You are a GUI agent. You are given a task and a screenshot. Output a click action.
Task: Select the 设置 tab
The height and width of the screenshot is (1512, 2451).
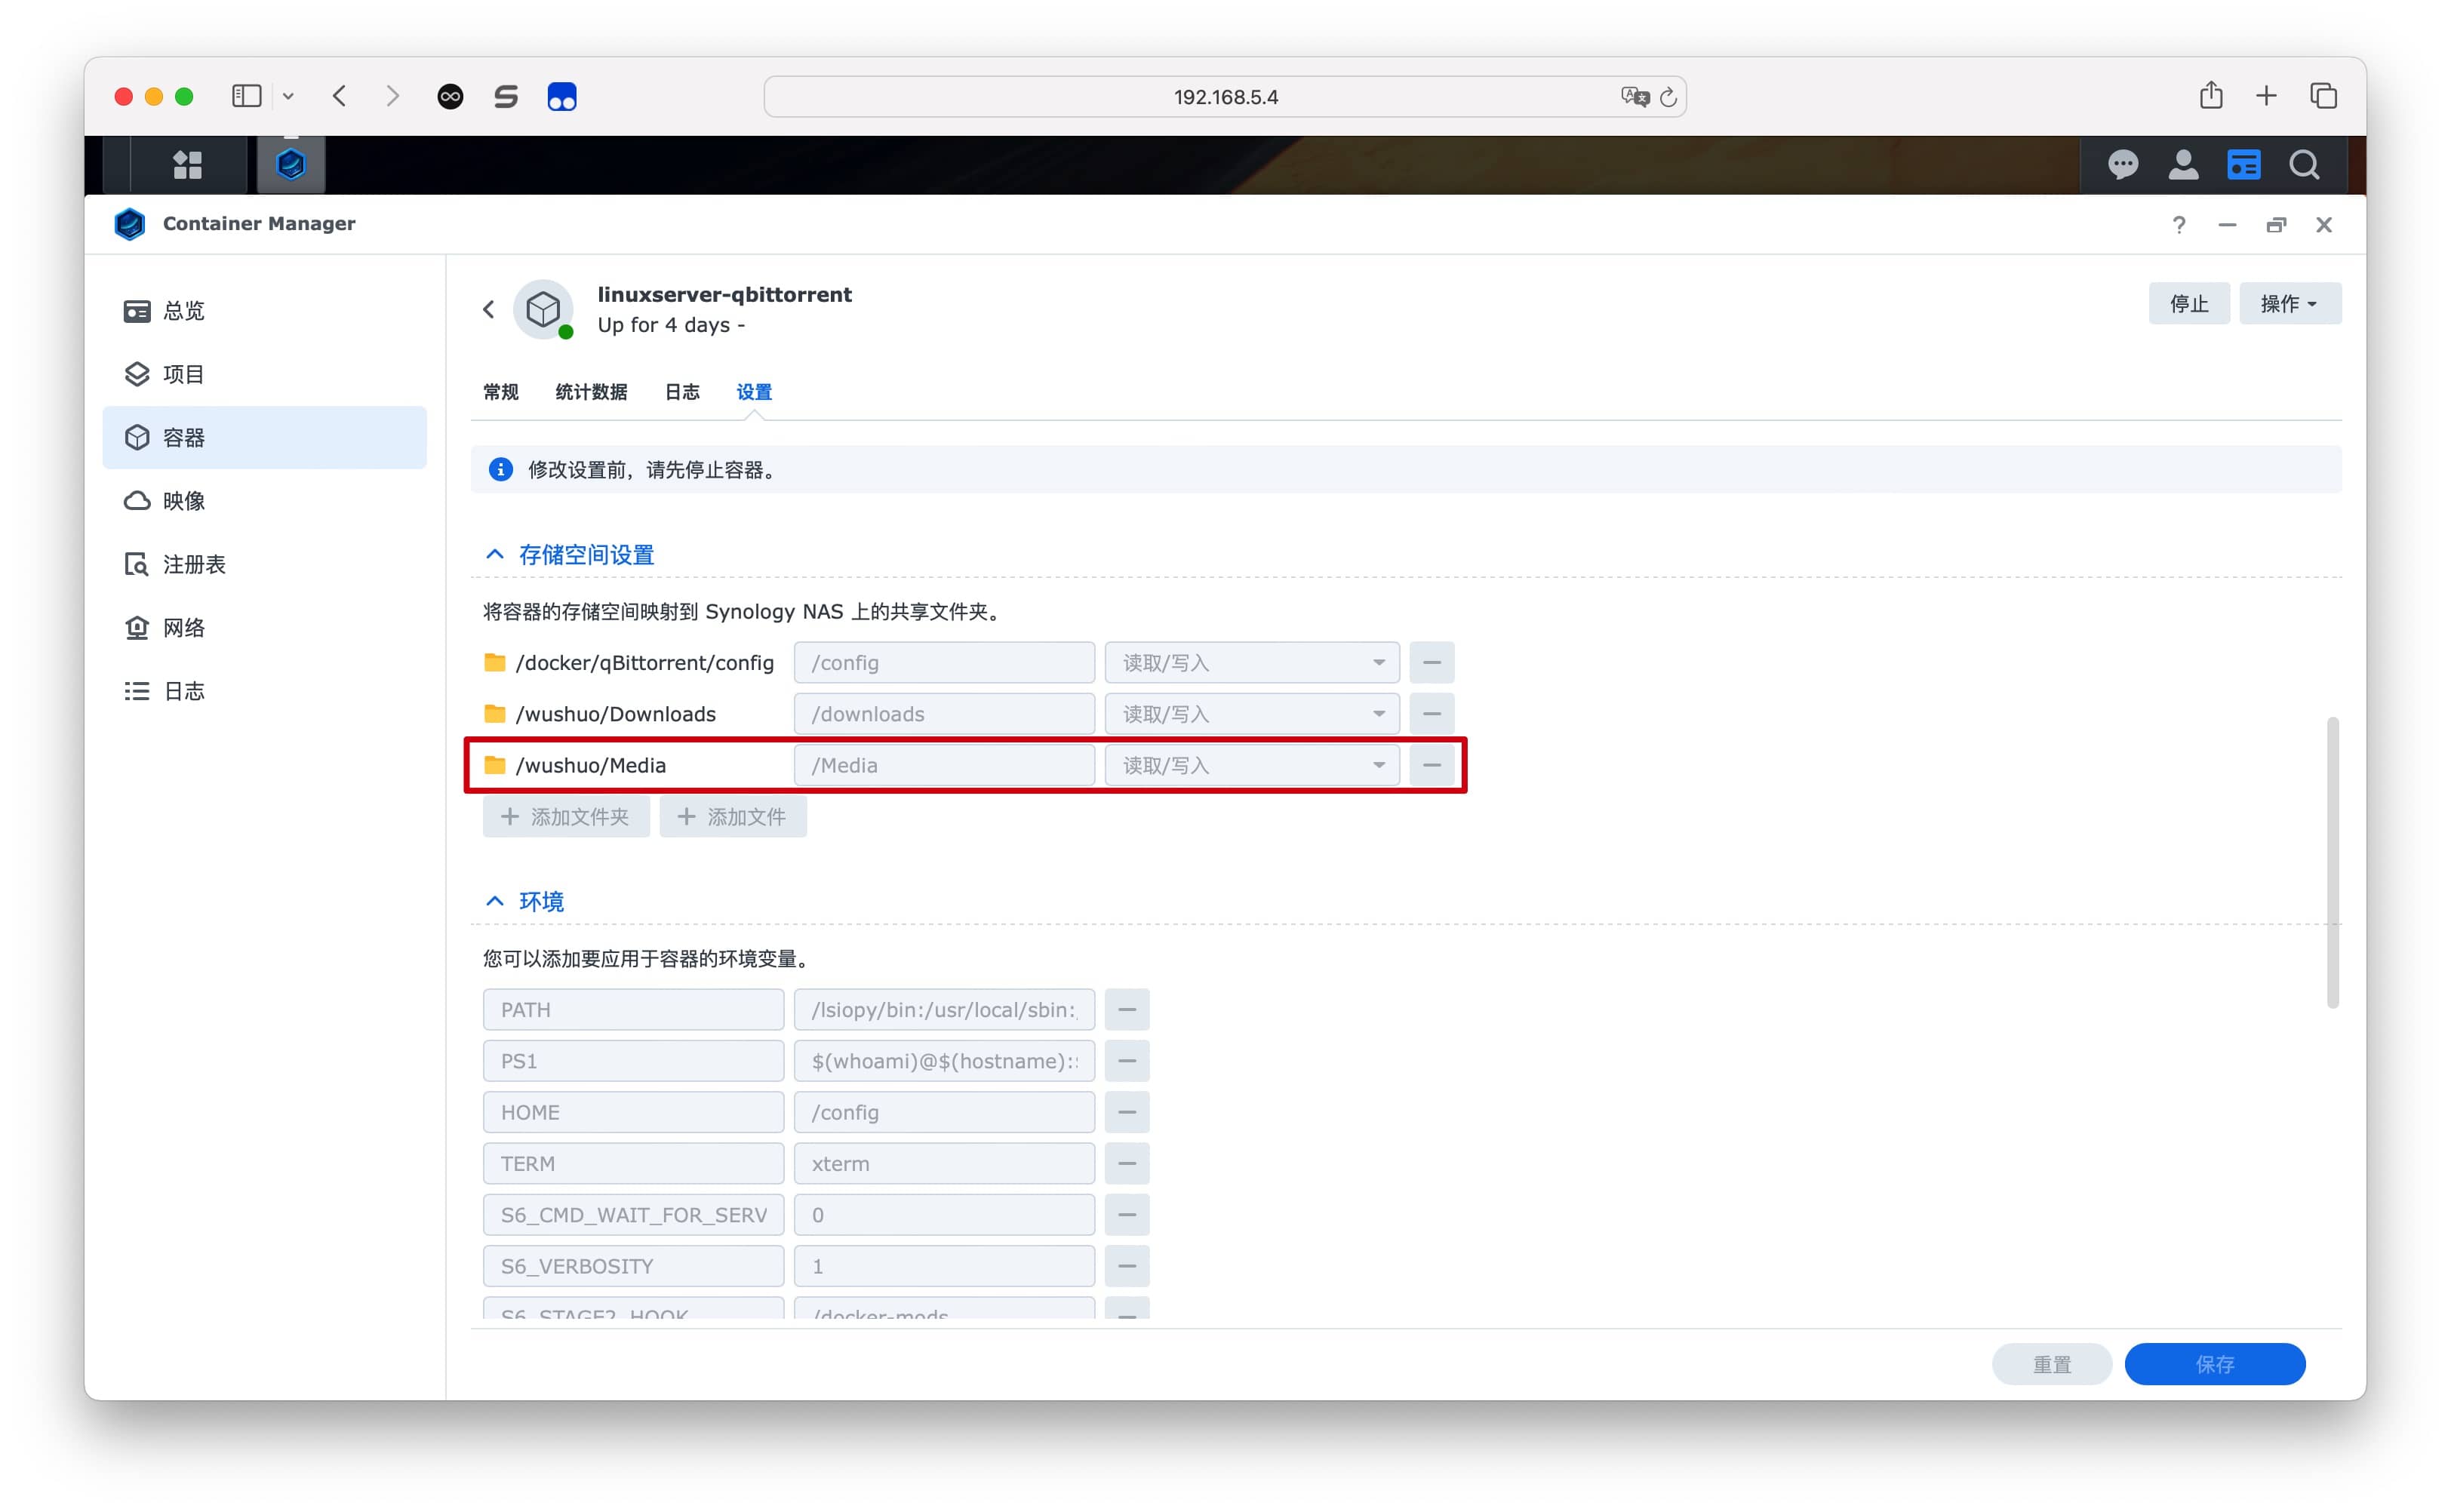pos(754,392)
